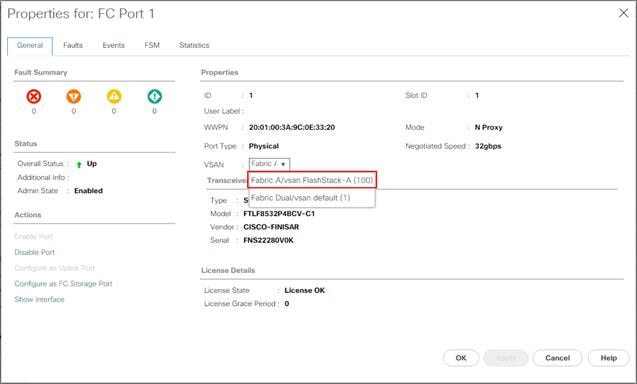Close the FC Port 1 properties dialog
The image size is (637, 384).
pyautogui.click(x=623, y=13)
